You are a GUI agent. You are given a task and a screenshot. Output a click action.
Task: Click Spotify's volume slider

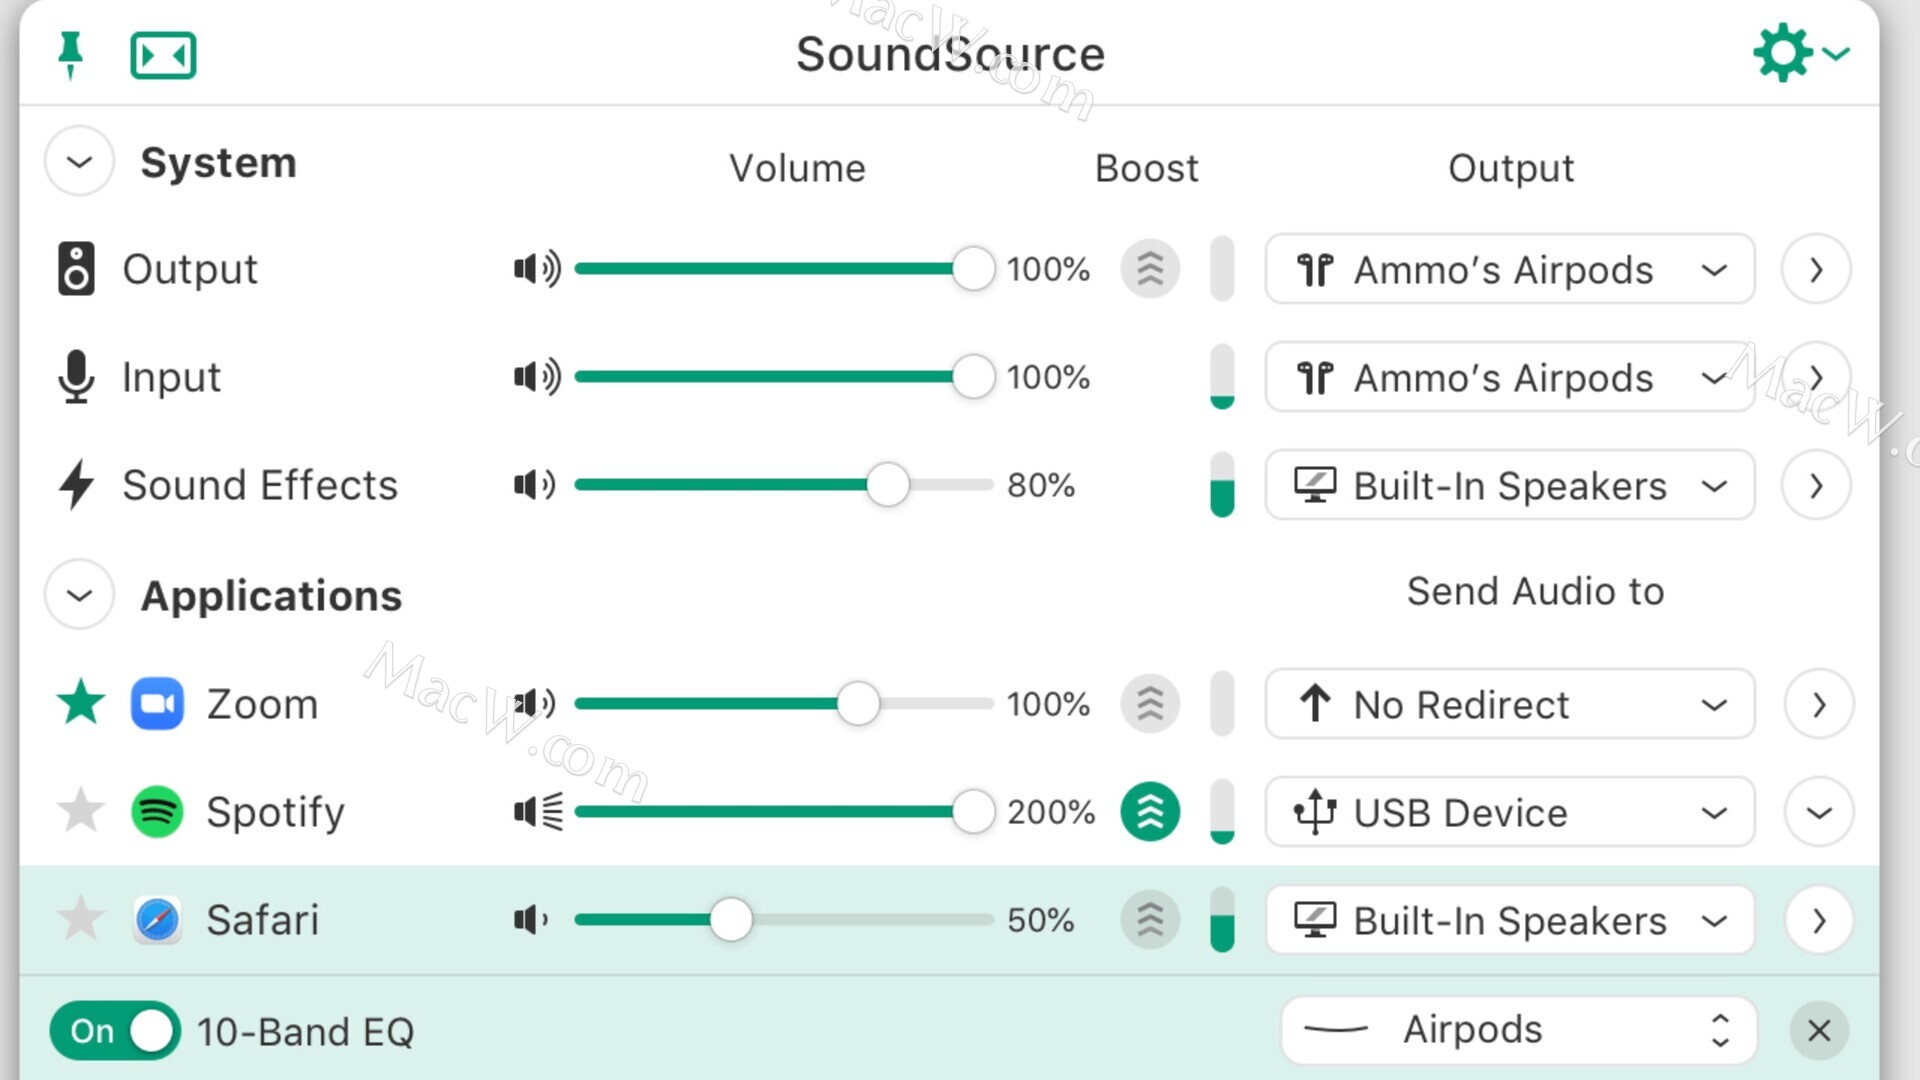784,811
